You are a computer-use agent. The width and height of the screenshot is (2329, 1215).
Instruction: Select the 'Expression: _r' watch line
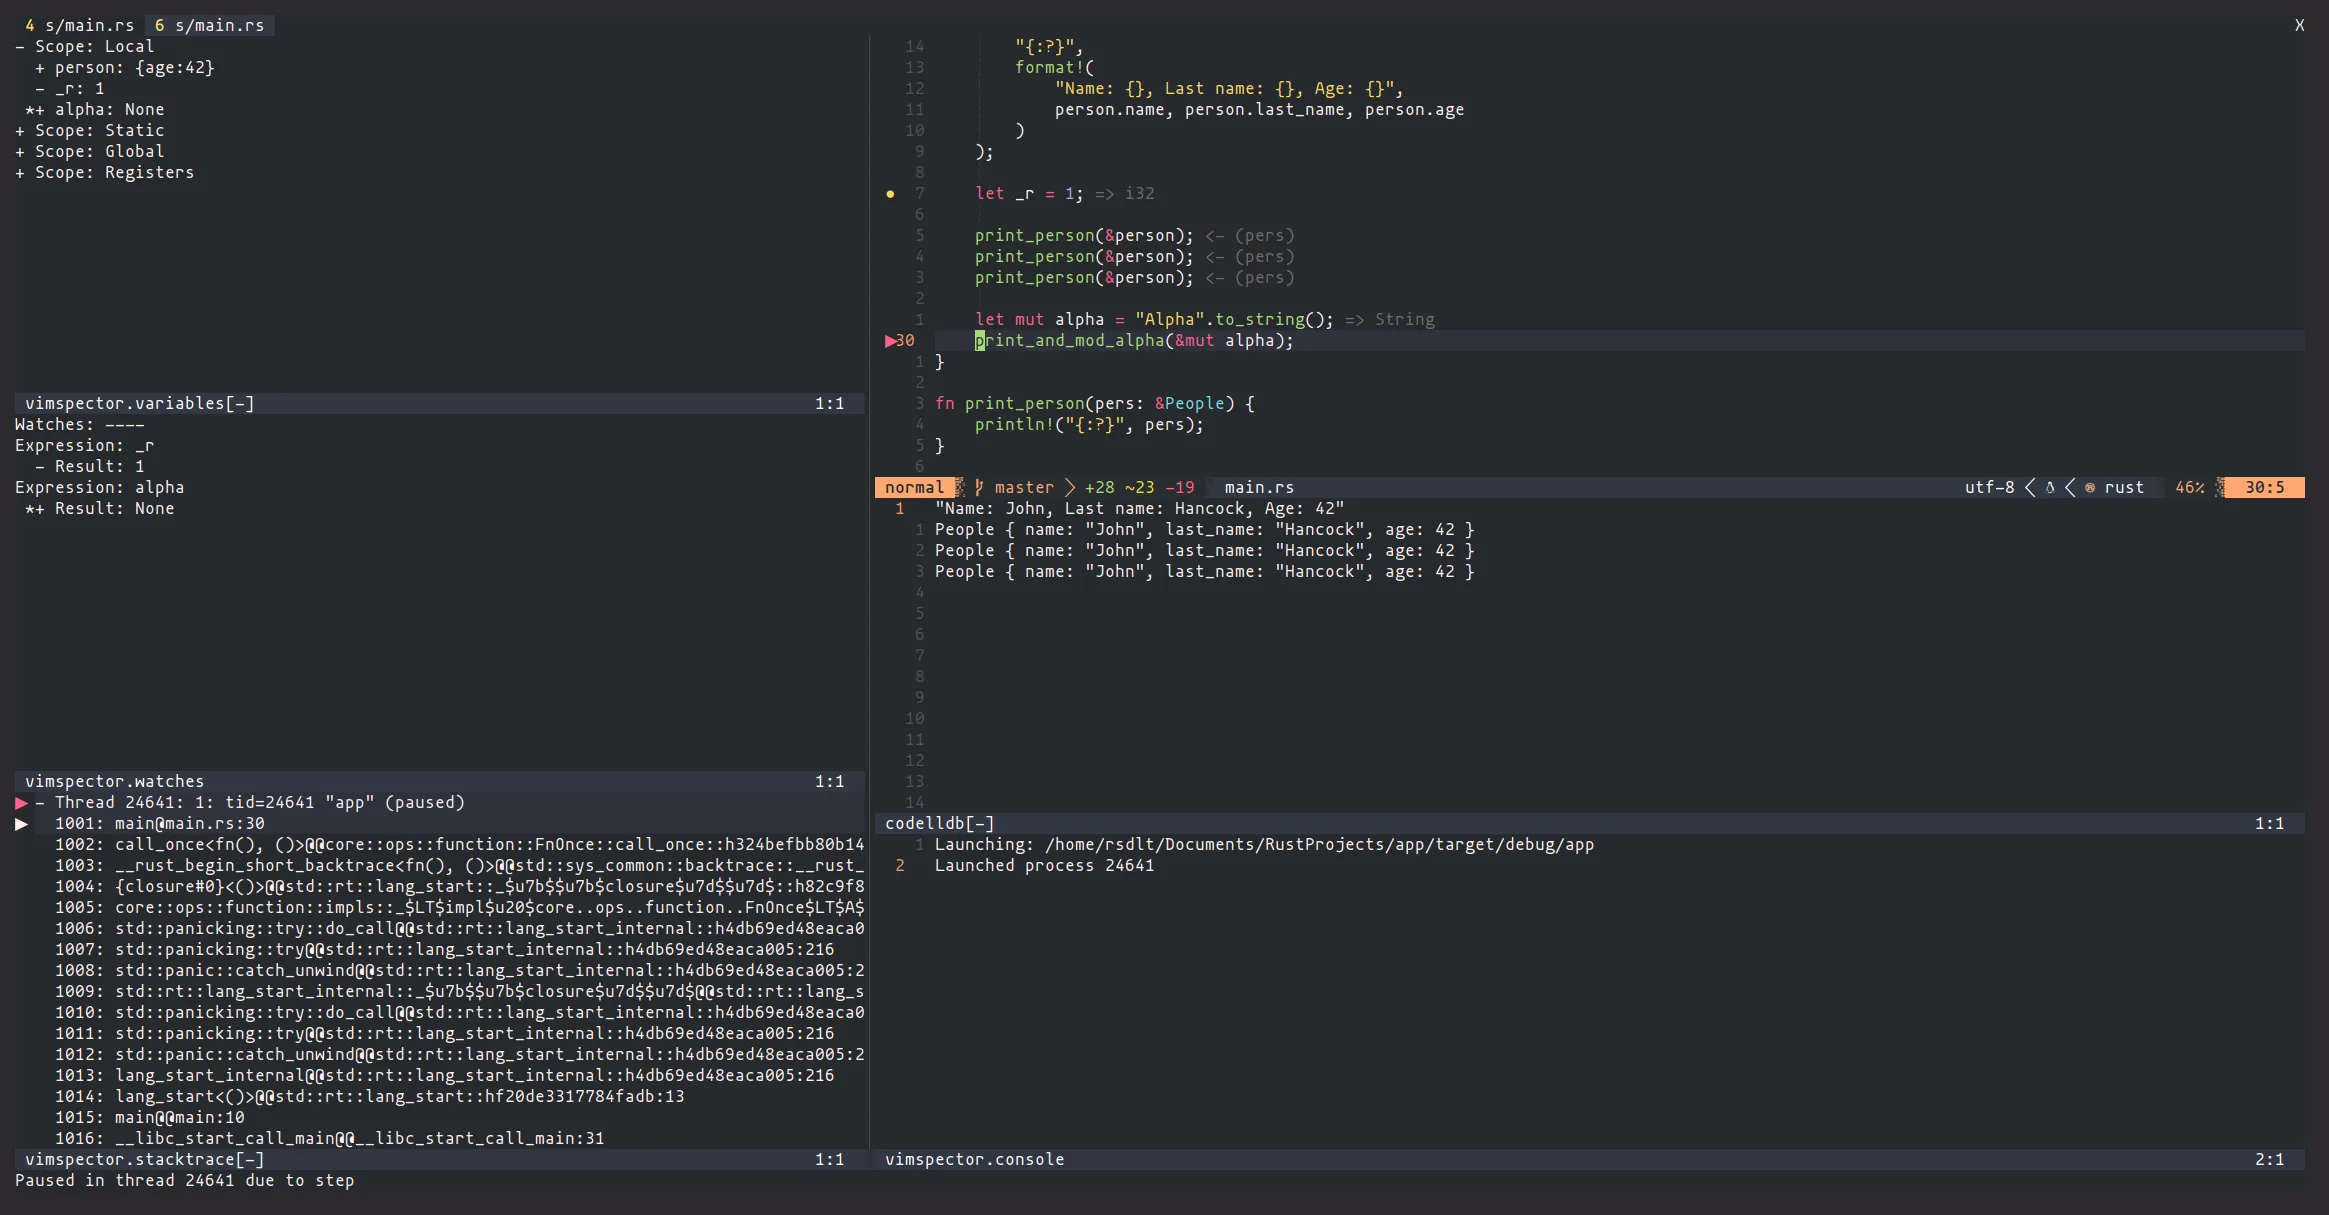point(85,445)
